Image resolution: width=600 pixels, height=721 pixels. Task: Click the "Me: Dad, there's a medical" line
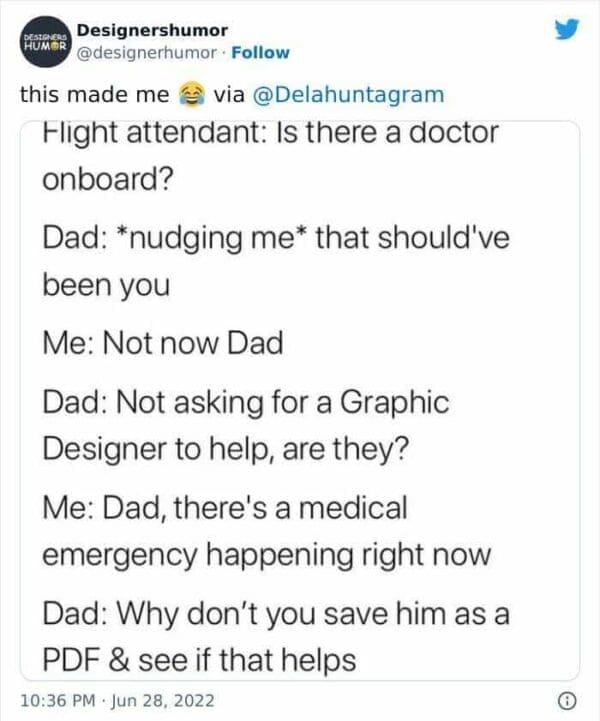225,507
